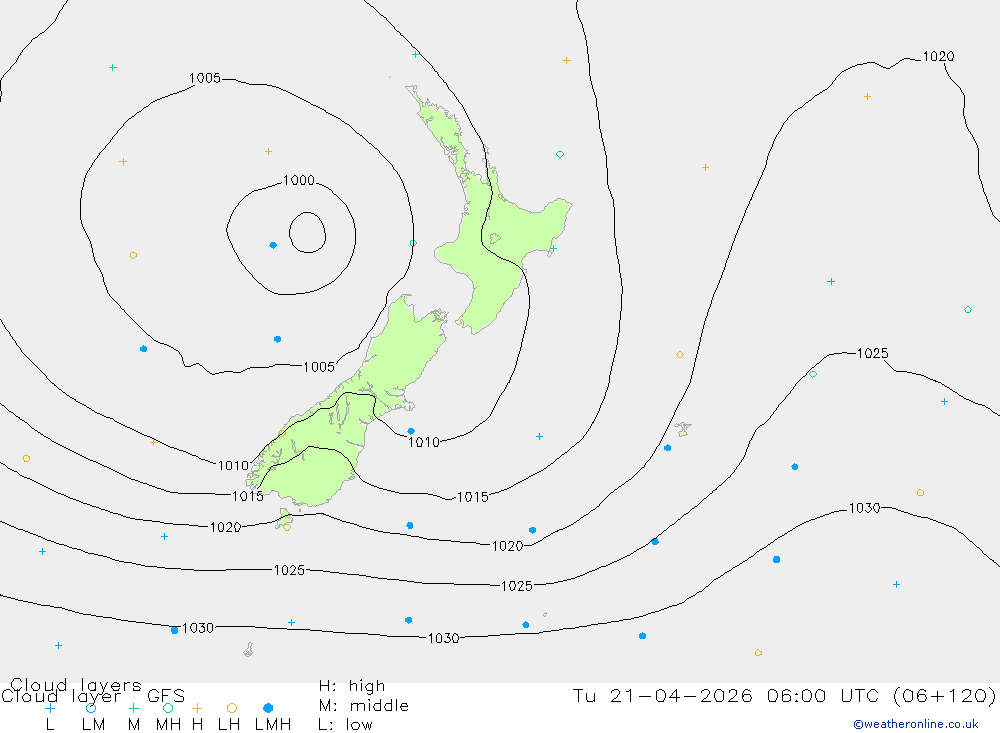Click the 1020 label in the upper right
Screen dimensions: 1000x733
point(938,56)
